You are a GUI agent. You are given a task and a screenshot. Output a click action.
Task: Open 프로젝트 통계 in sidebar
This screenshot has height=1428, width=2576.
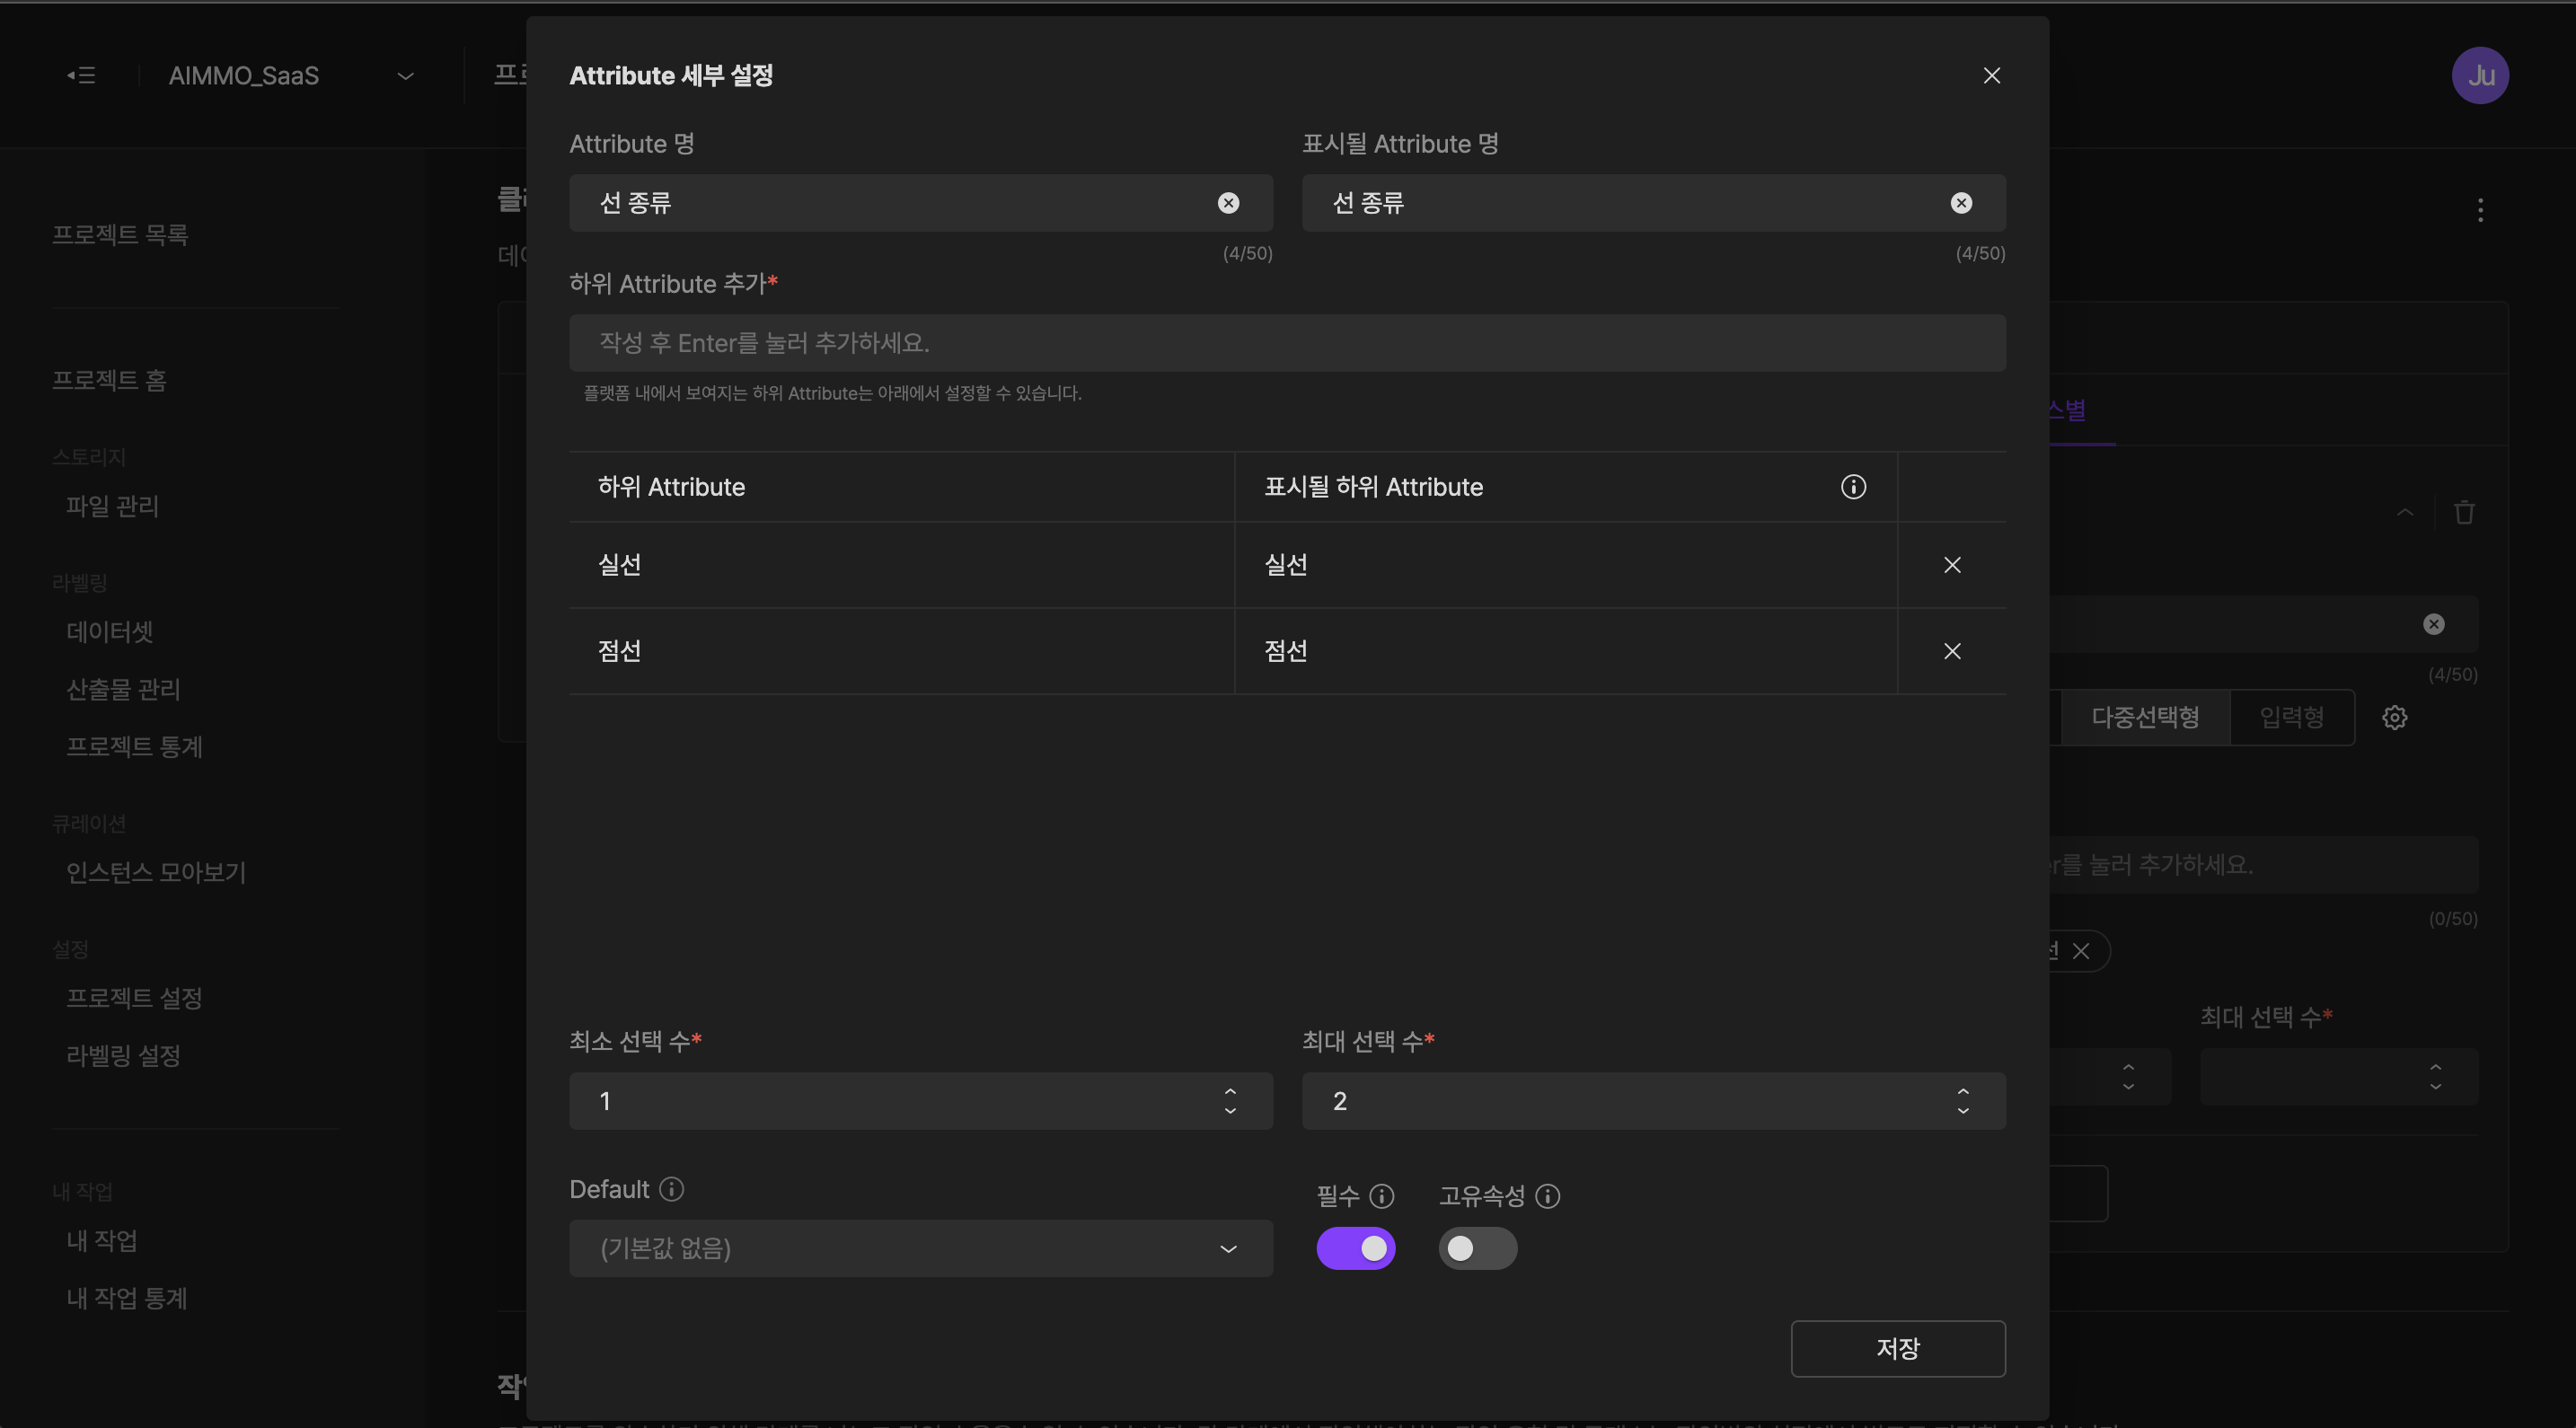click(134, 747)
